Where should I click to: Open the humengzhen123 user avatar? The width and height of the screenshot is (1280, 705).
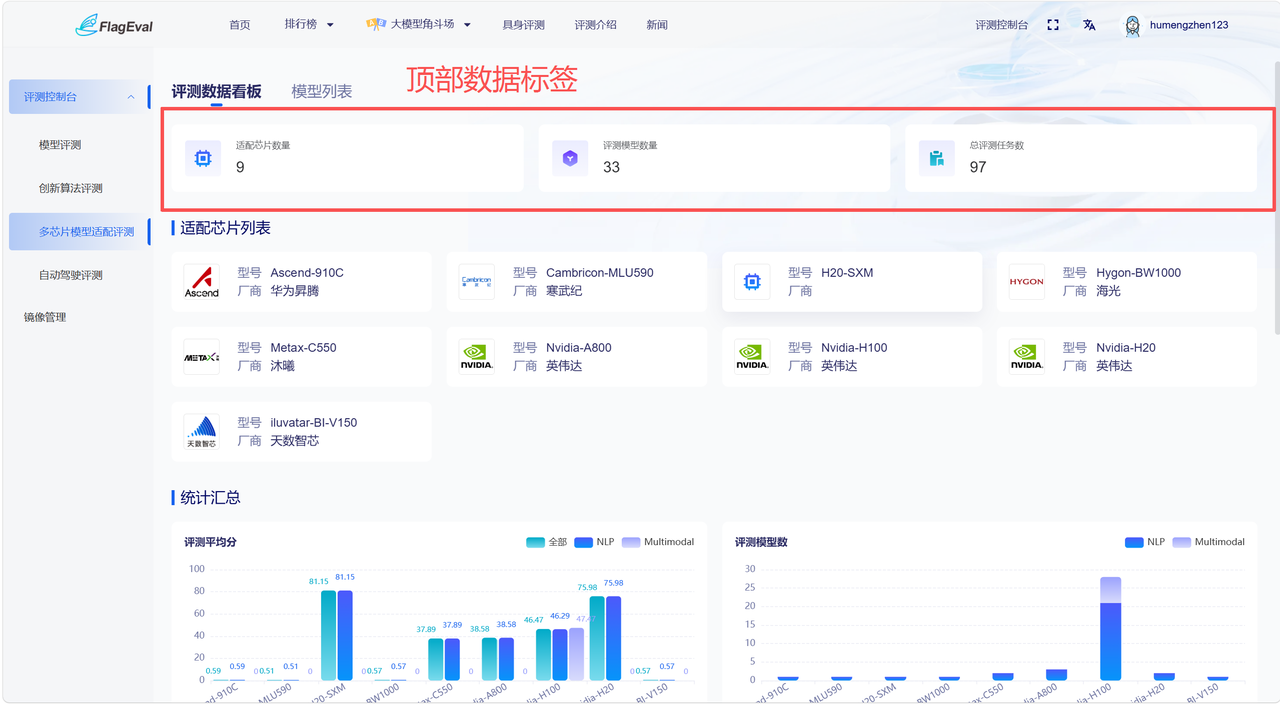click(x=1133, y=26)
